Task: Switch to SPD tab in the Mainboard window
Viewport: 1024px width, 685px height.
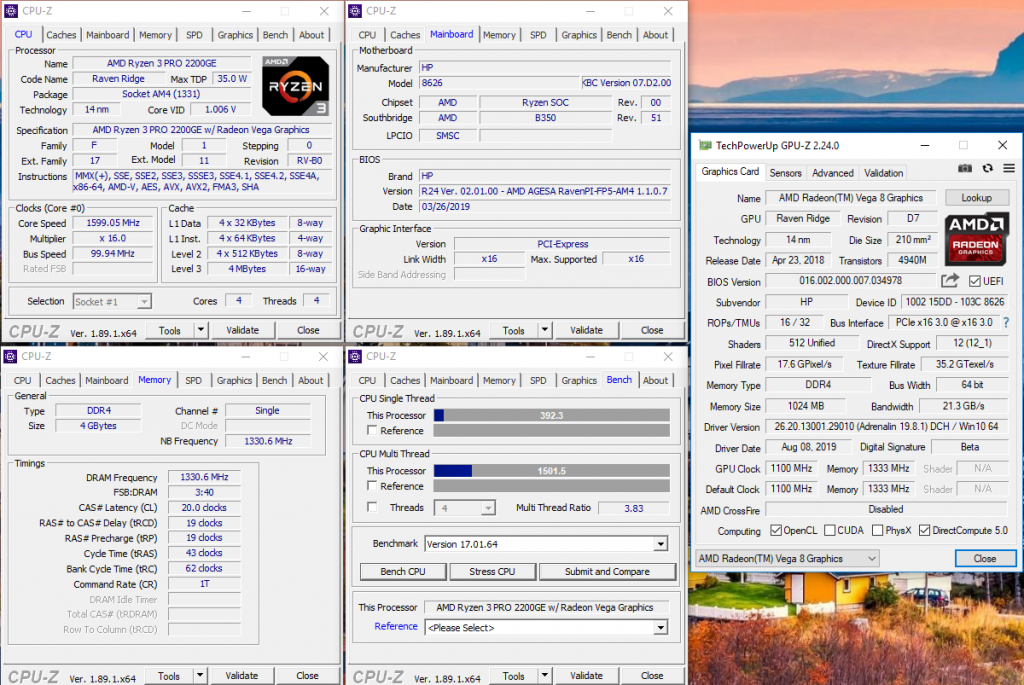Action: pyautogui.click(x=538, y=35)
